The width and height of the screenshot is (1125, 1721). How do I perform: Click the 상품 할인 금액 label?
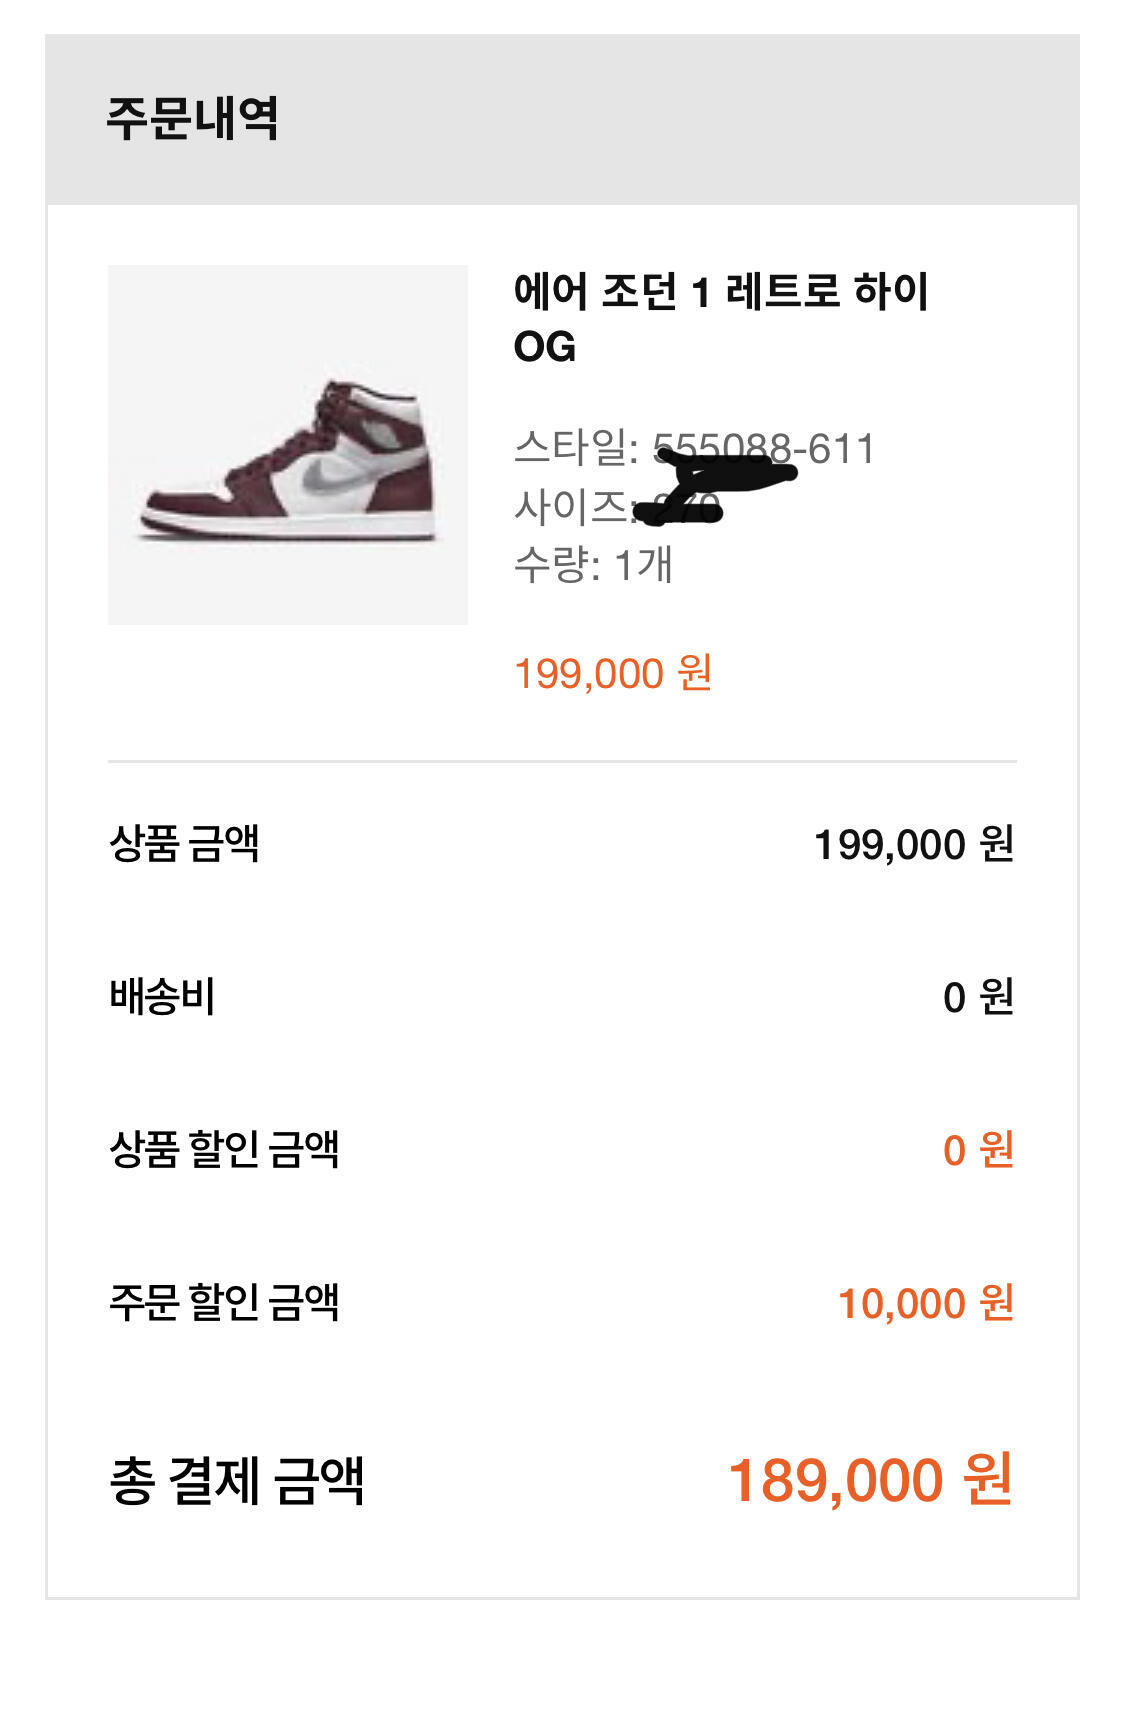coord(224,1149)
